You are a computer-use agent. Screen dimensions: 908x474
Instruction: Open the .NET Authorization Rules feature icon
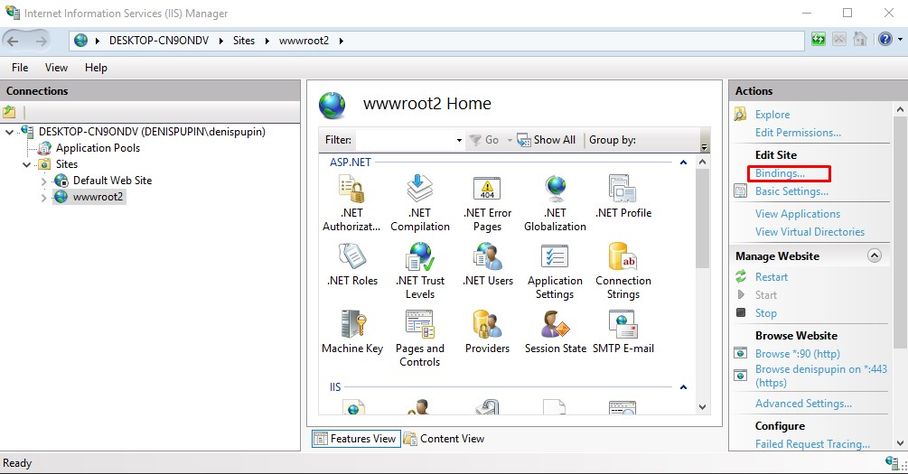(x=352, y=203)
